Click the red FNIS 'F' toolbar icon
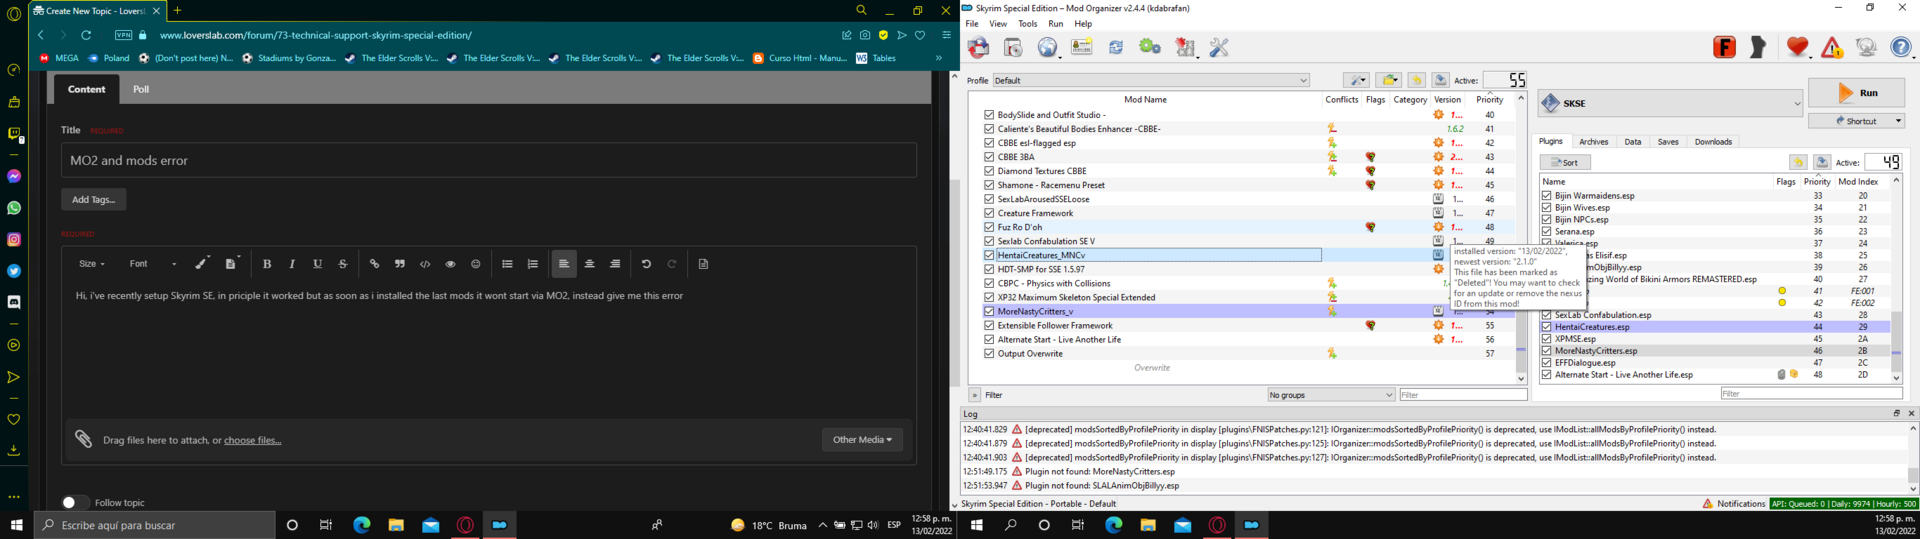 click(1725, 47)
